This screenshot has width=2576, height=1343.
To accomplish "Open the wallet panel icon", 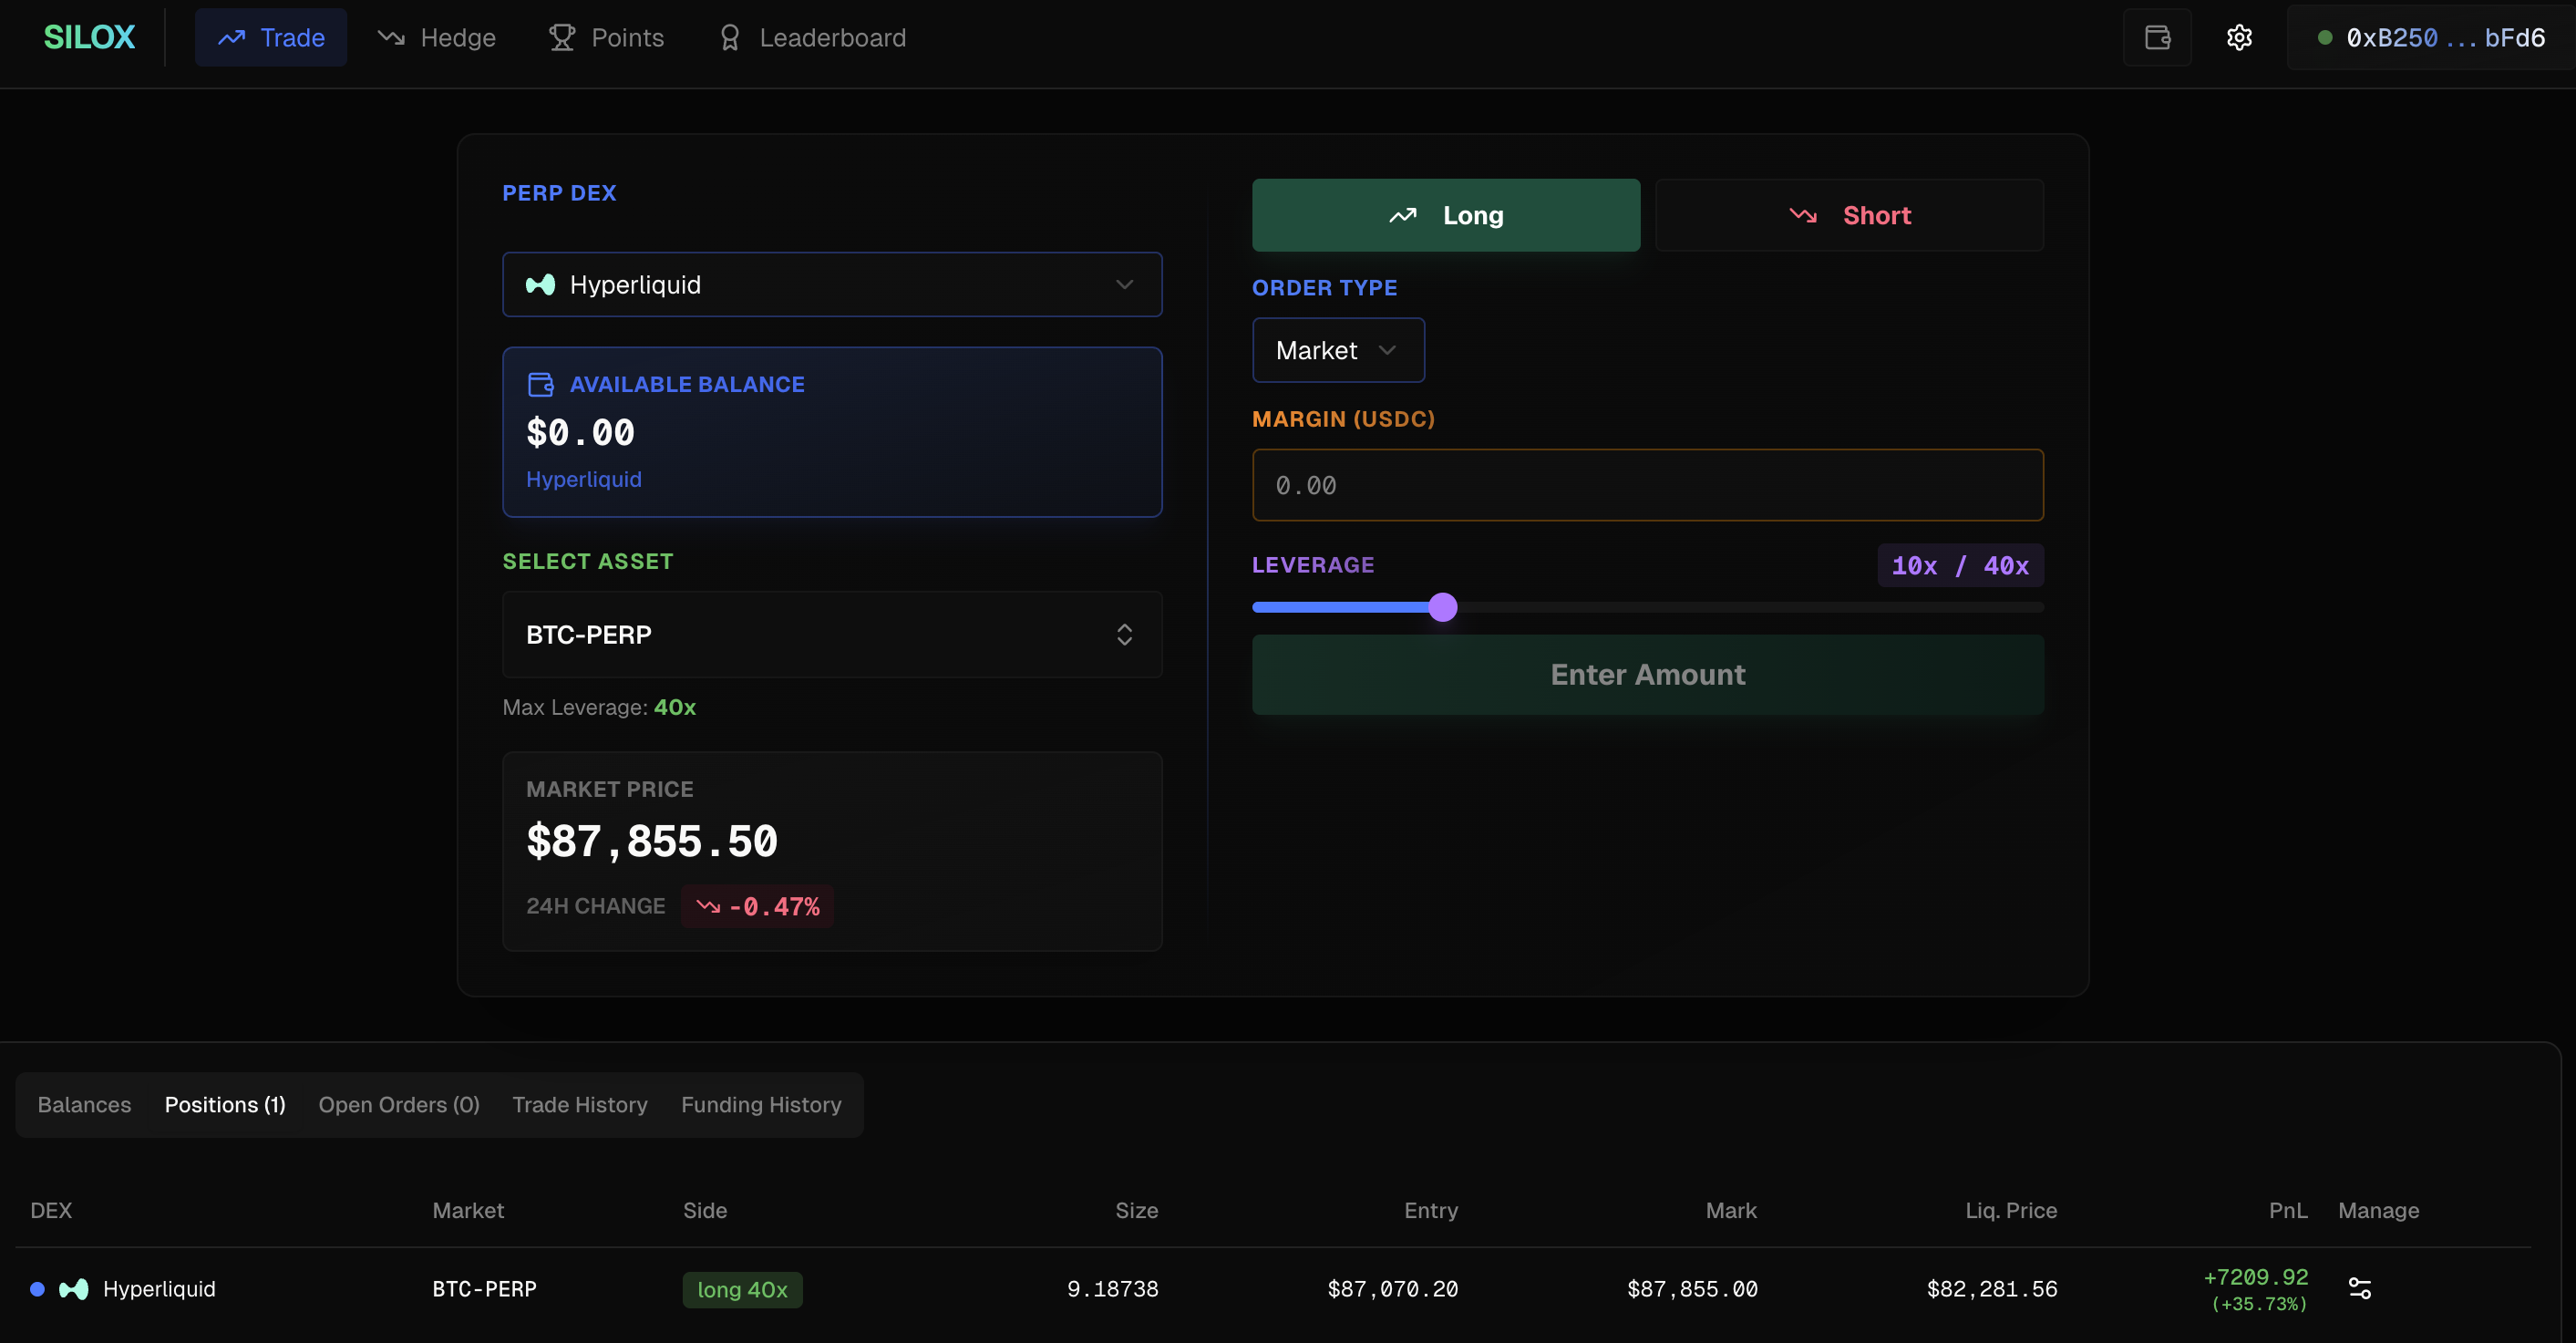I will coord(2156,37).
